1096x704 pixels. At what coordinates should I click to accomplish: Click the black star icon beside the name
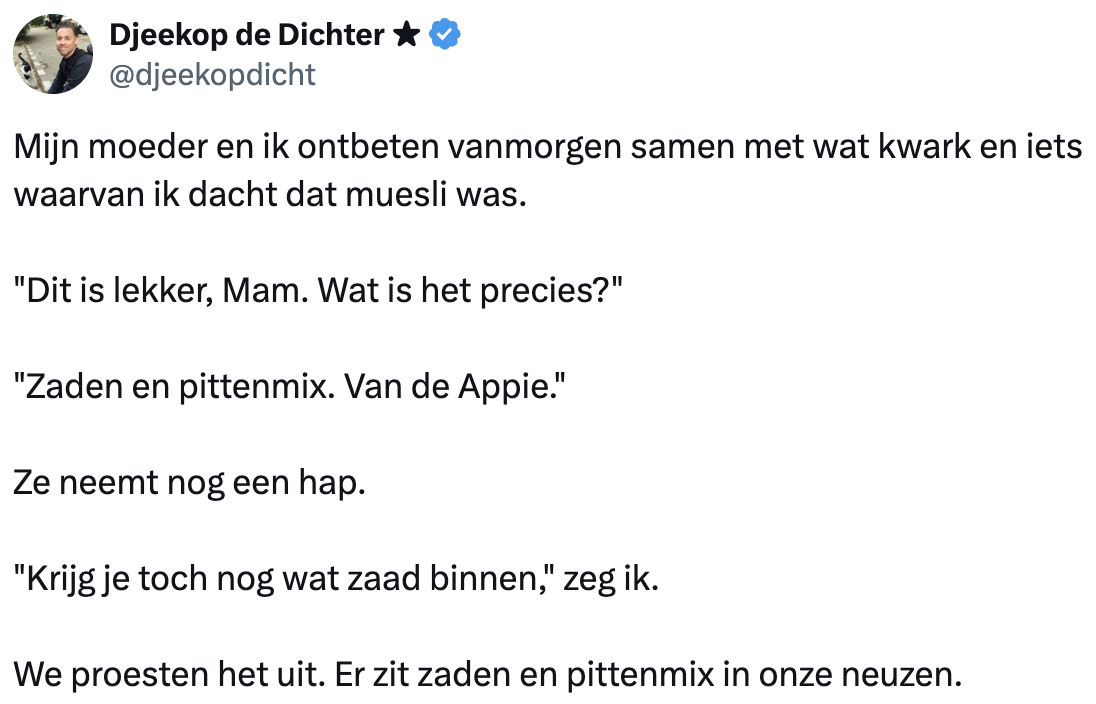[x=405, y=36]
